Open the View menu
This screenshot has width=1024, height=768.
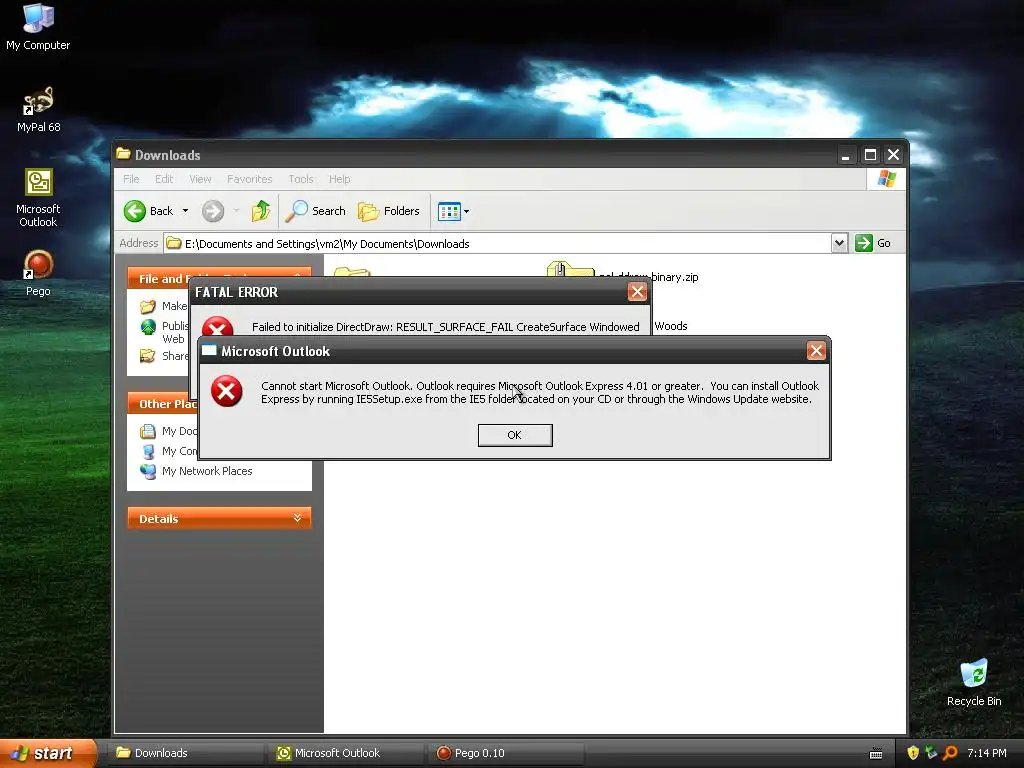click(x=200, y=179)
